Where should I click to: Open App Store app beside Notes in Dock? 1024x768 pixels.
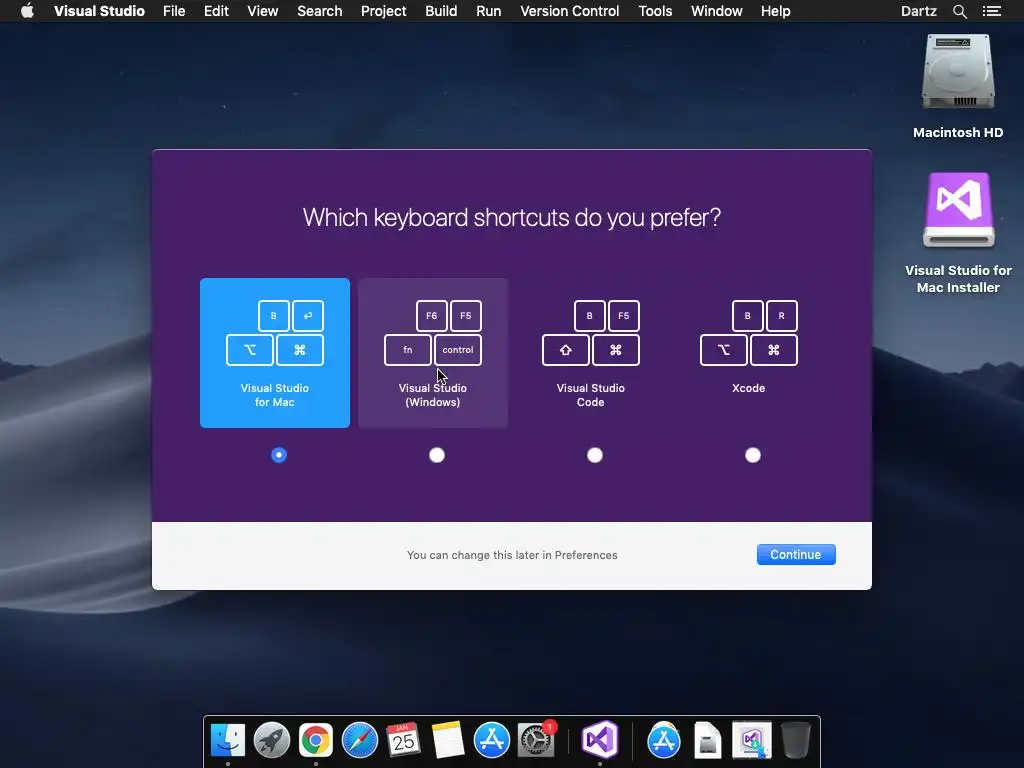click(492, 740)
